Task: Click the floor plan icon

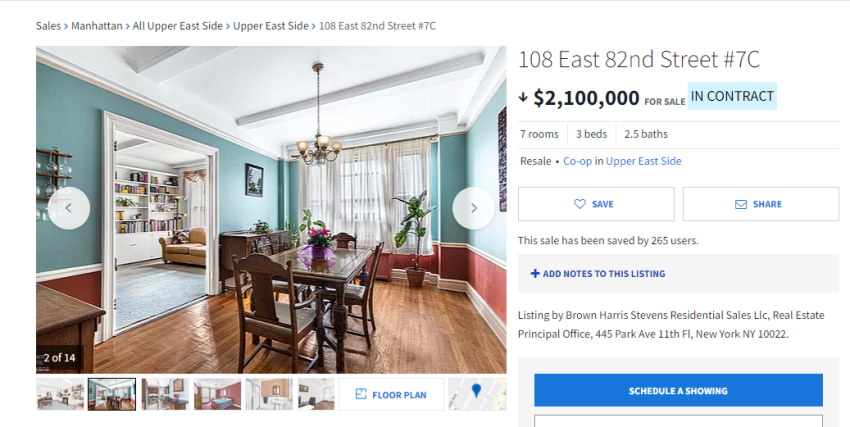Action: 361,394
